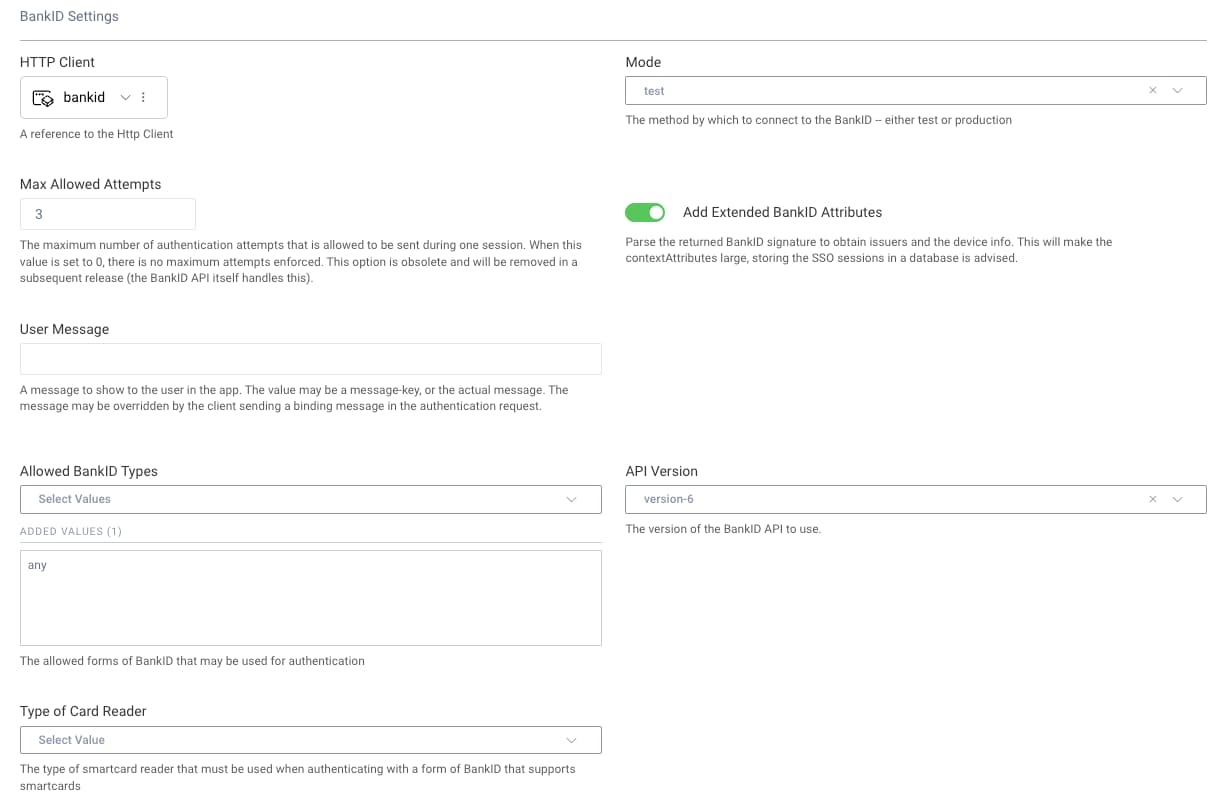Open the Mode dropdown arrow

1177,91
